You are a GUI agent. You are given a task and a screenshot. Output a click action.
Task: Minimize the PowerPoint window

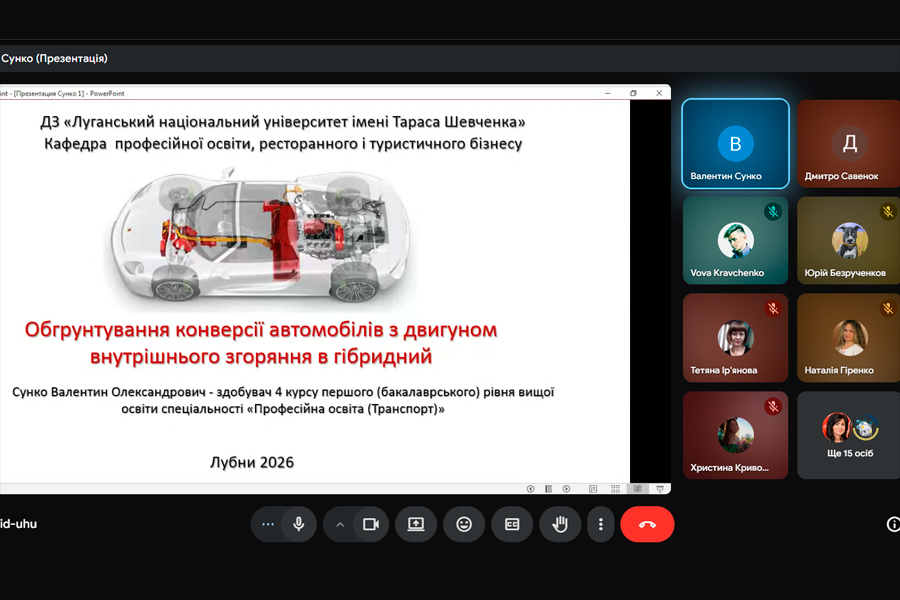(x=608, y=93)
